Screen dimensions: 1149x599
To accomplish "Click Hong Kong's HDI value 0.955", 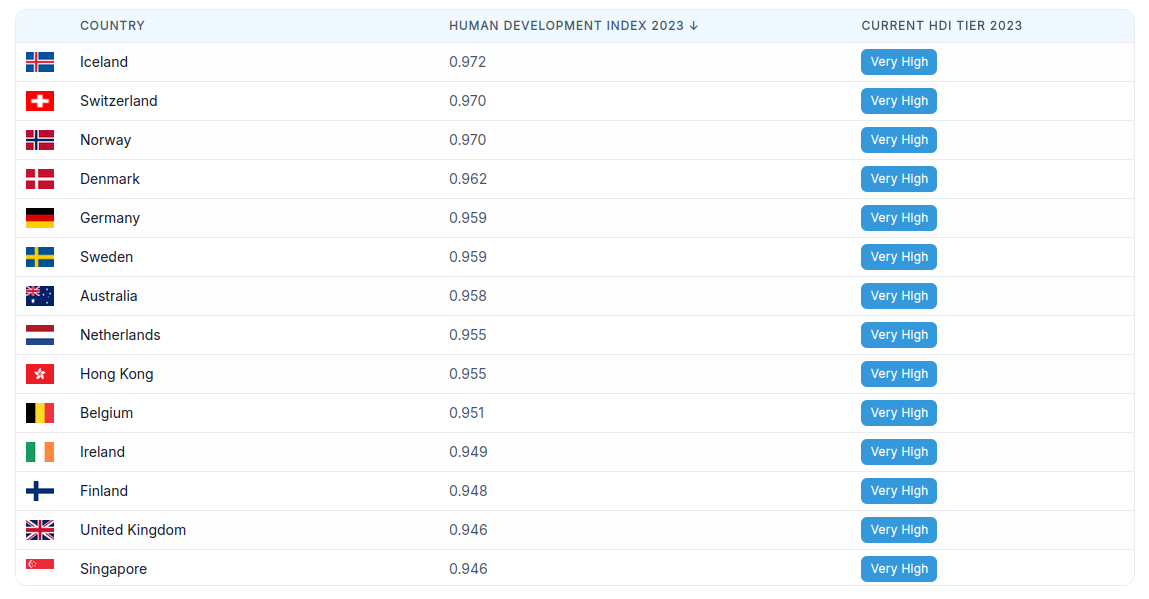I will tap(468, 374).
